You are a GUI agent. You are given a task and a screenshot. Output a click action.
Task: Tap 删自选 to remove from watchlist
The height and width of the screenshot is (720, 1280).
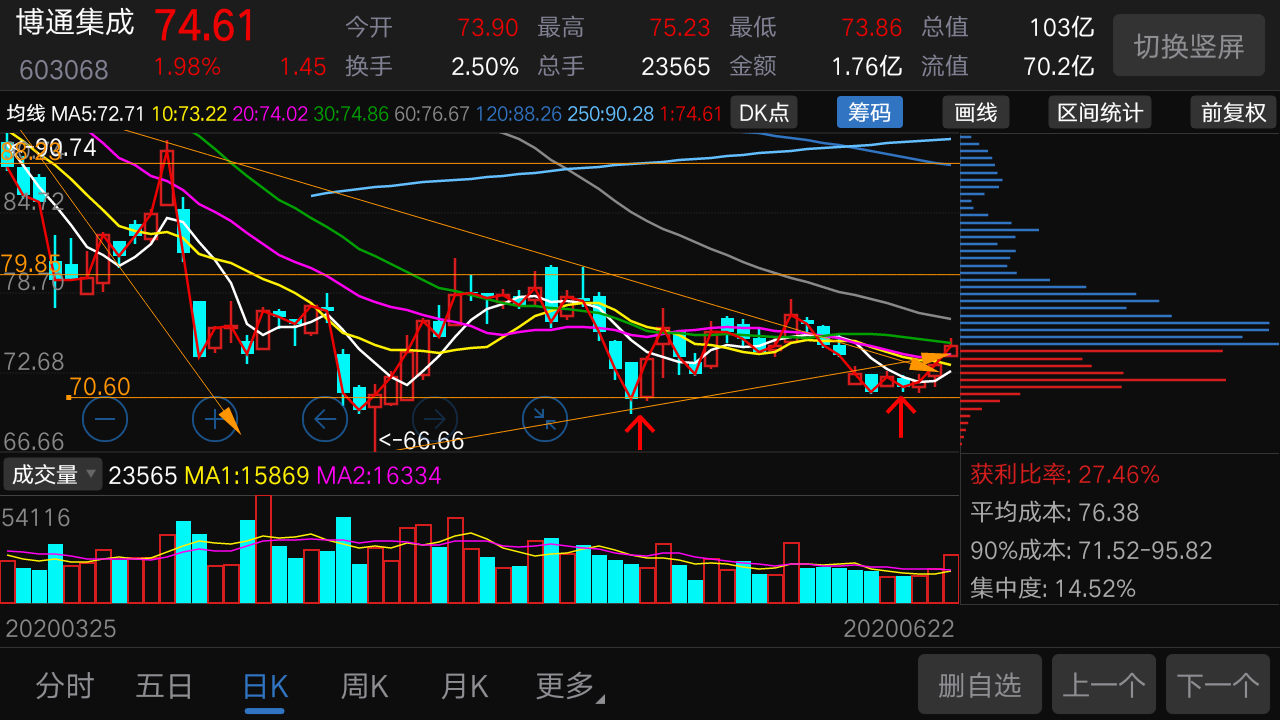[x=980, y=685]
